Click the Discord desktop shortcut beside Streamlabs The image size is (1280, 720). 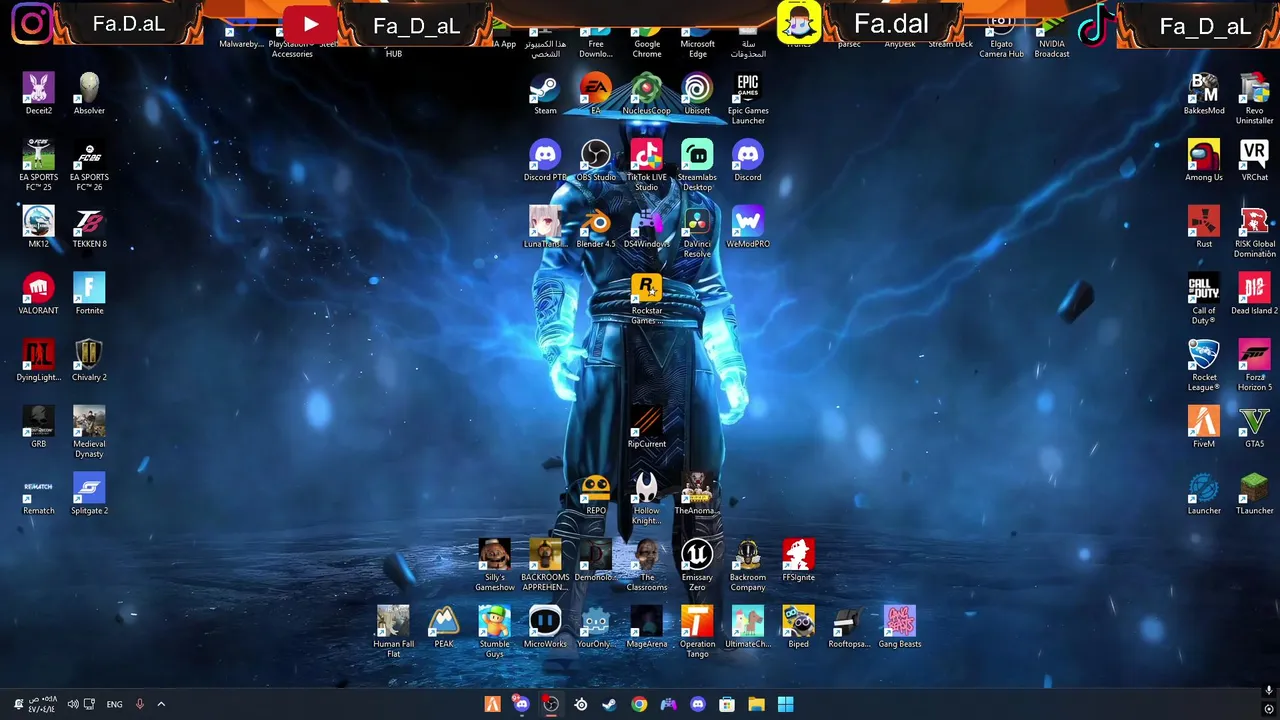tap(748, 161)
